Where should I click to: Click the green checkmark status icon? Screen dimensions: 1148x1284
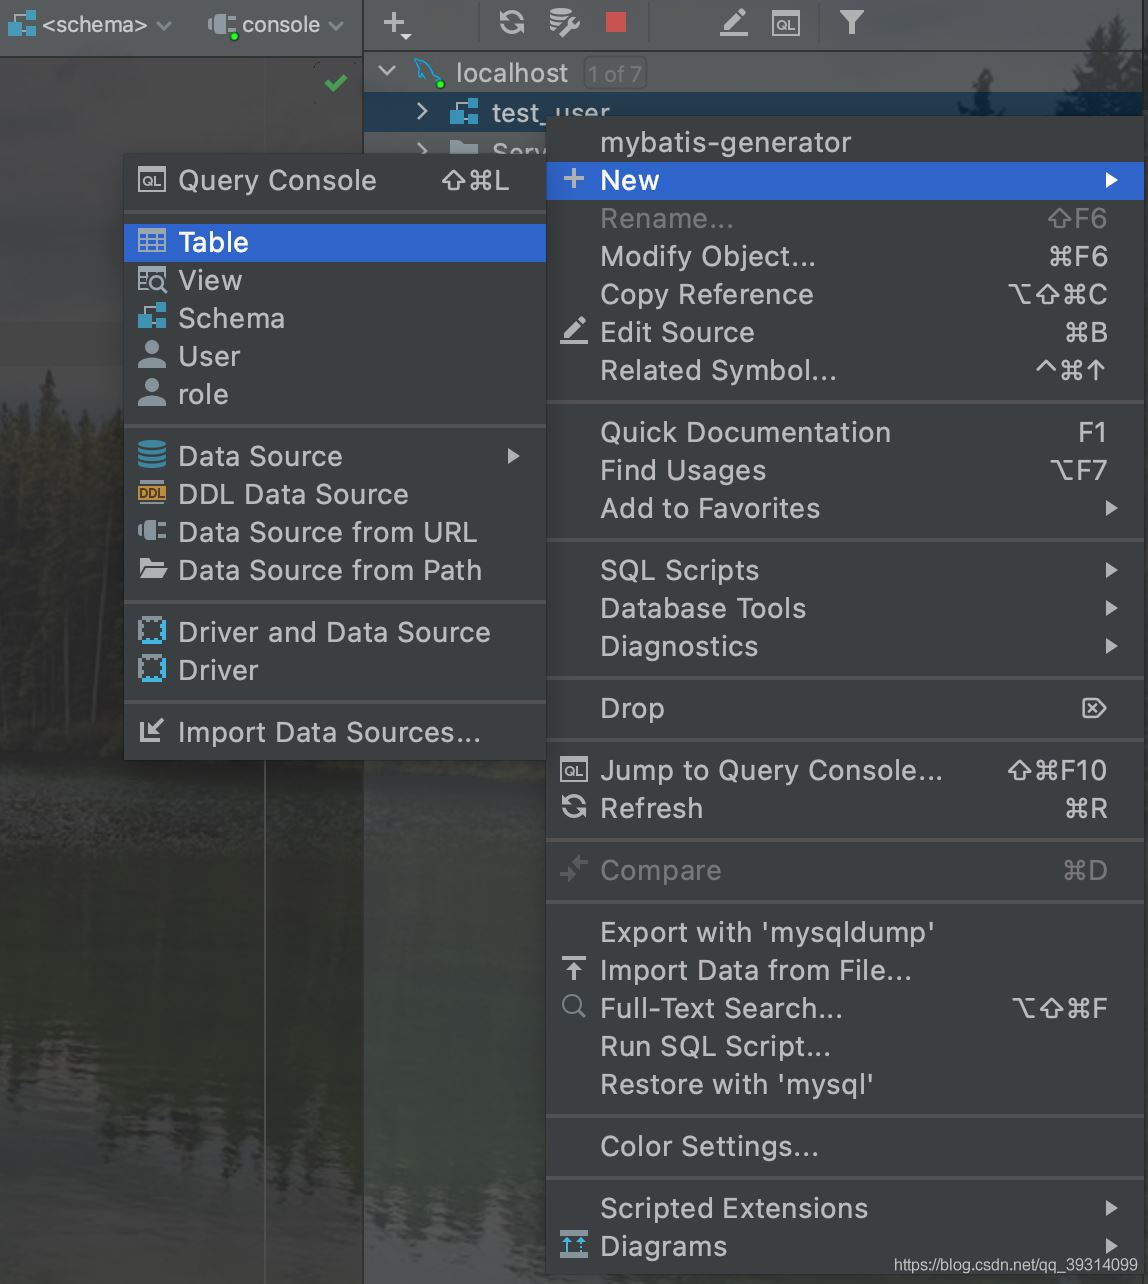click(336, 83)
